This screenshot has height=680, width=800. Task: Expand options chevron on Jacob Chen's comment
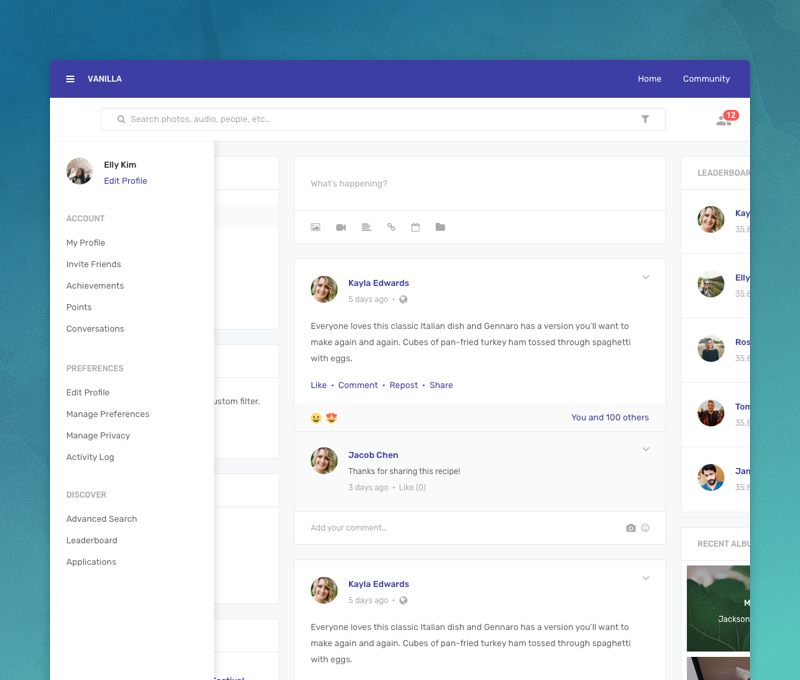(x=645, y=449)
